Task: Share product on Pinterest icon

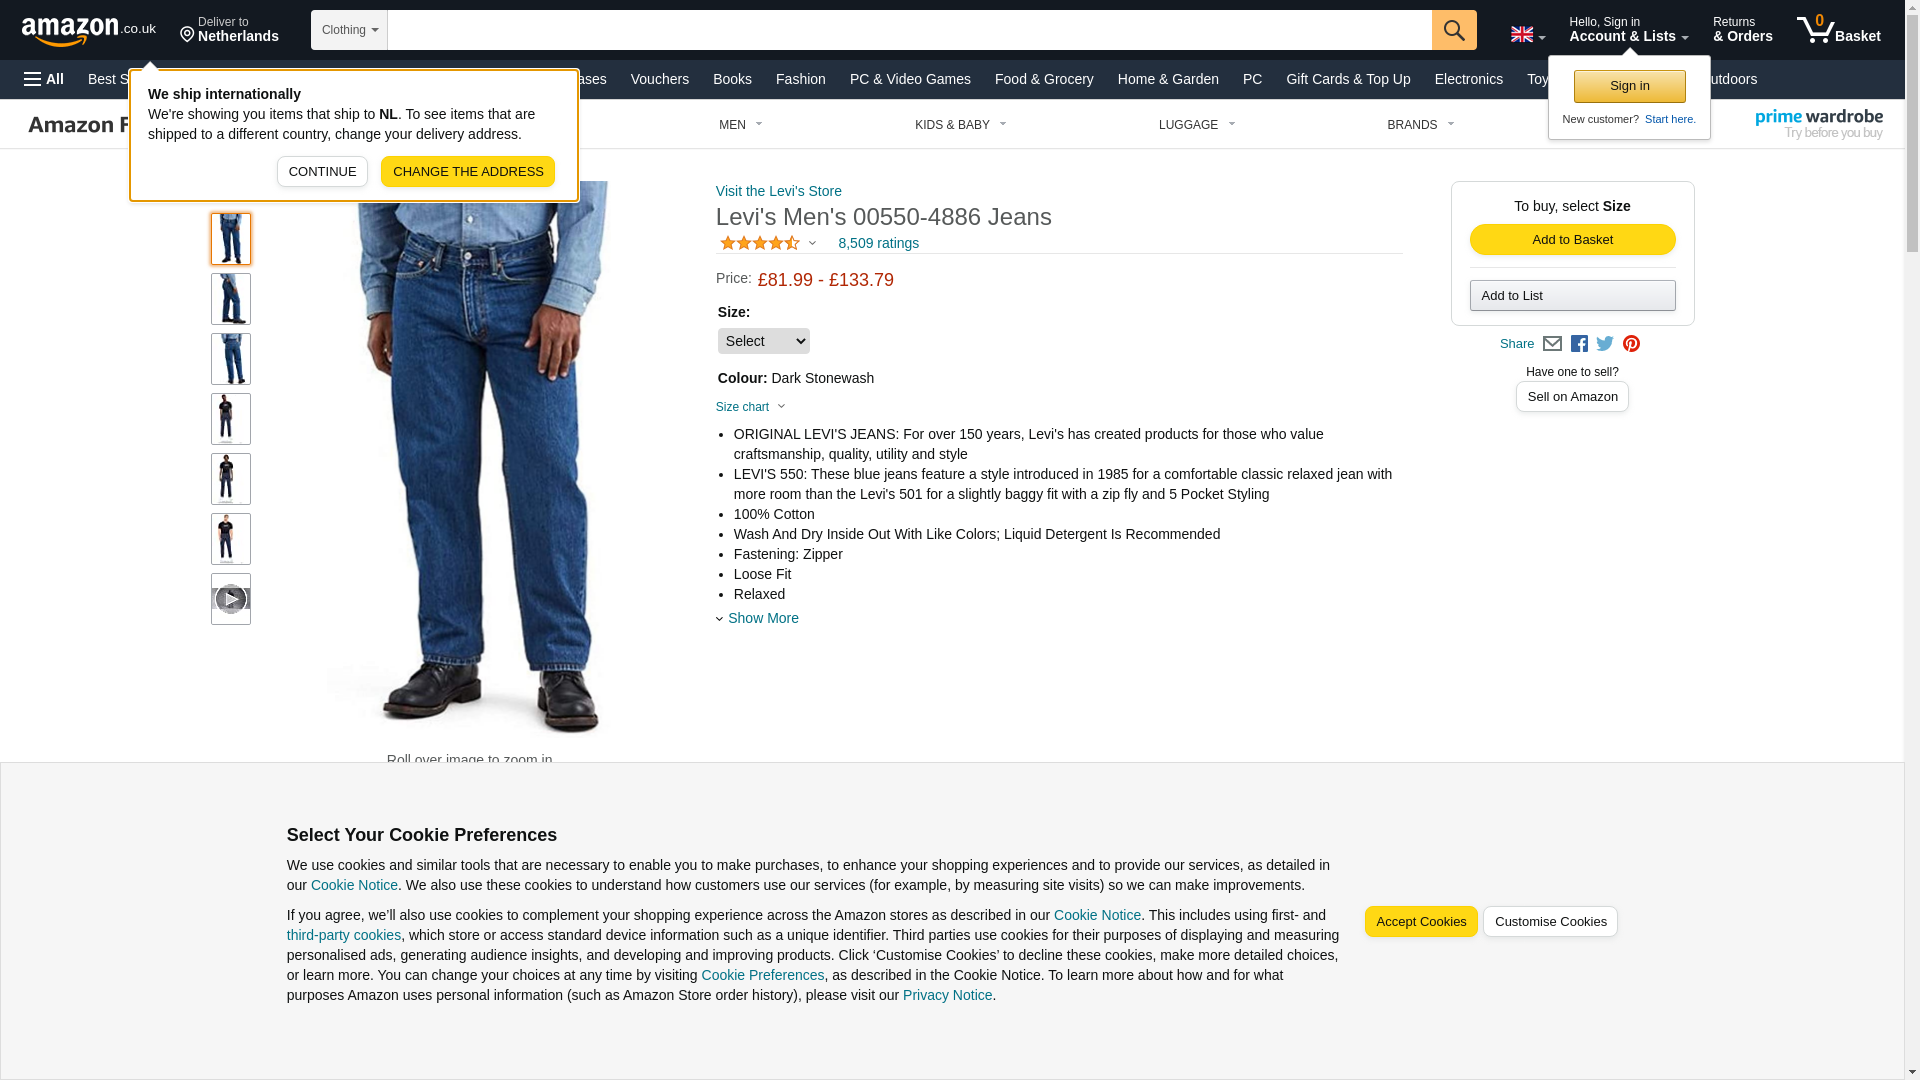Action: [x=1631, y=344]
